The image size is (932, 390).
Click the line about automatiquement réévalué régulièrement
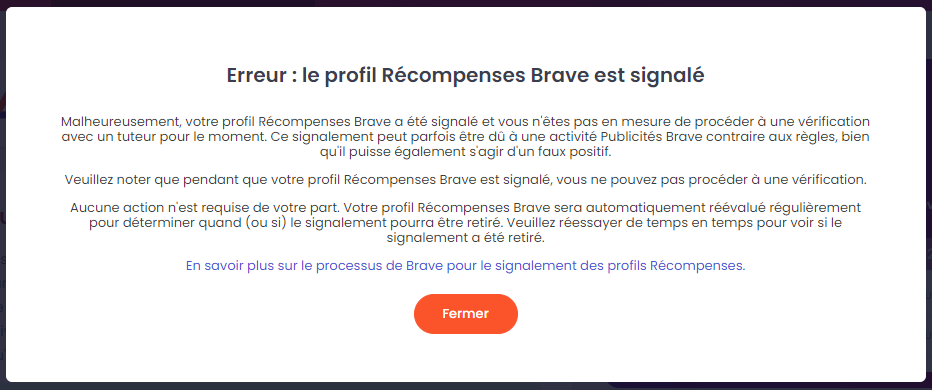[x=465, y=208]
